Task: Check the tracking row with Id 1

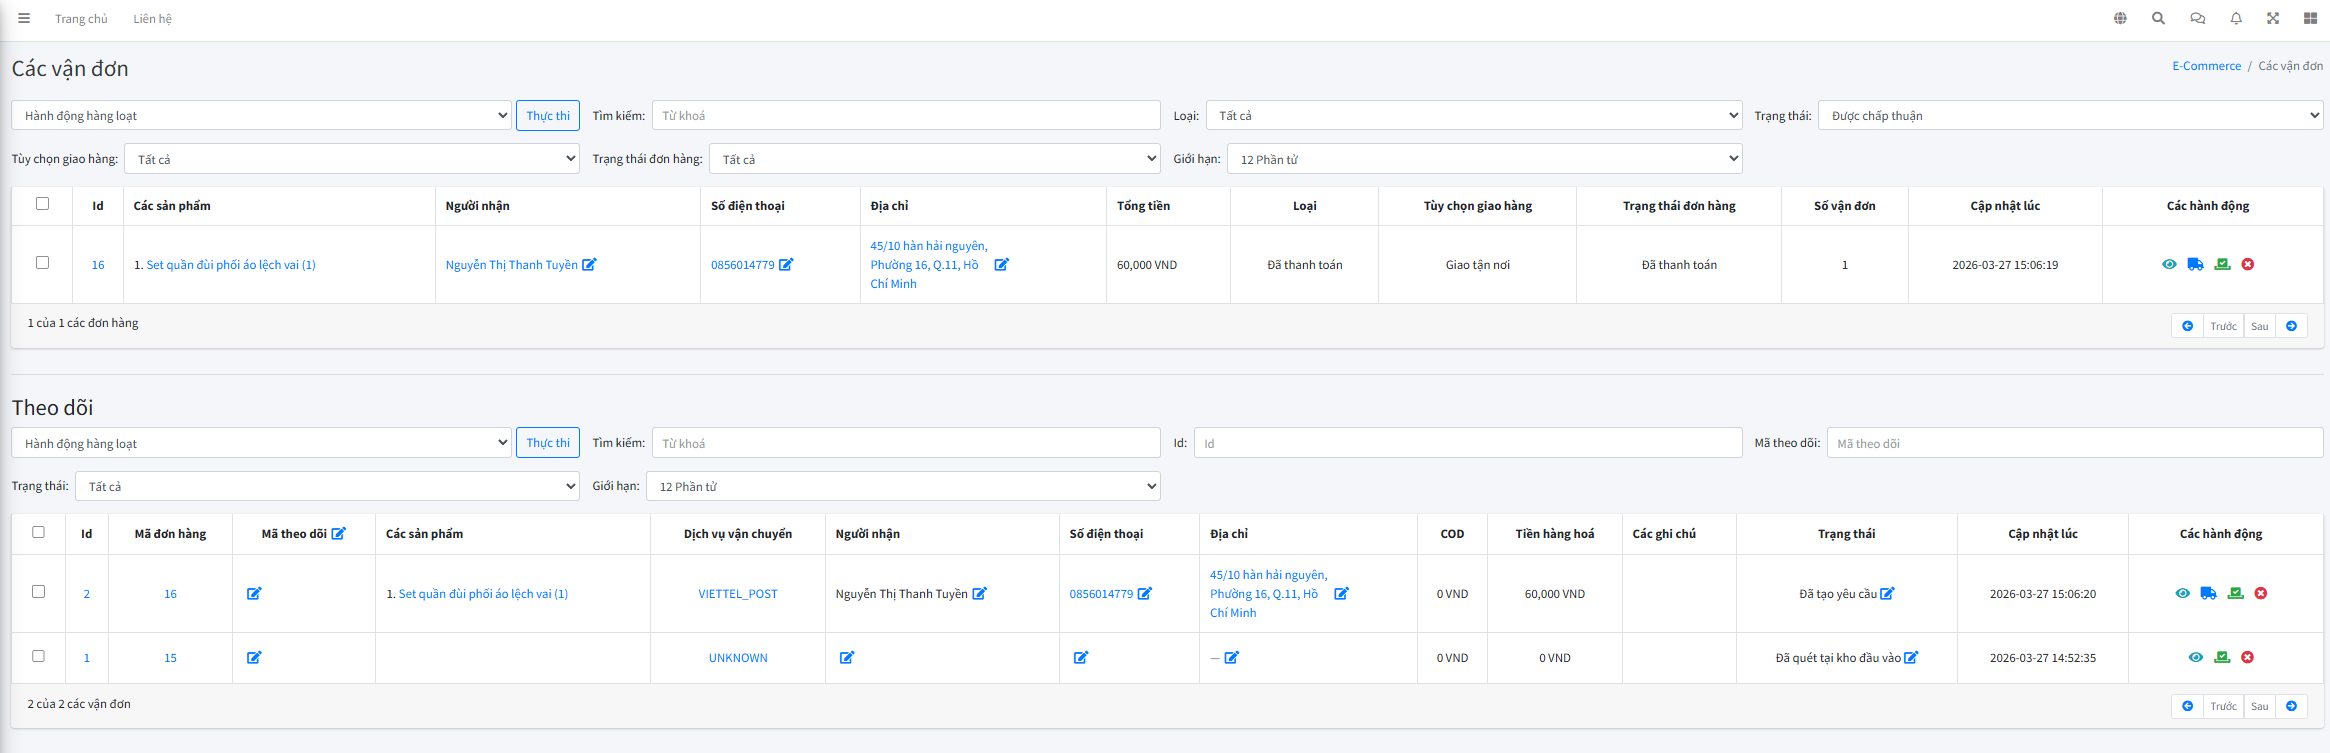Action: pos(38,656)
